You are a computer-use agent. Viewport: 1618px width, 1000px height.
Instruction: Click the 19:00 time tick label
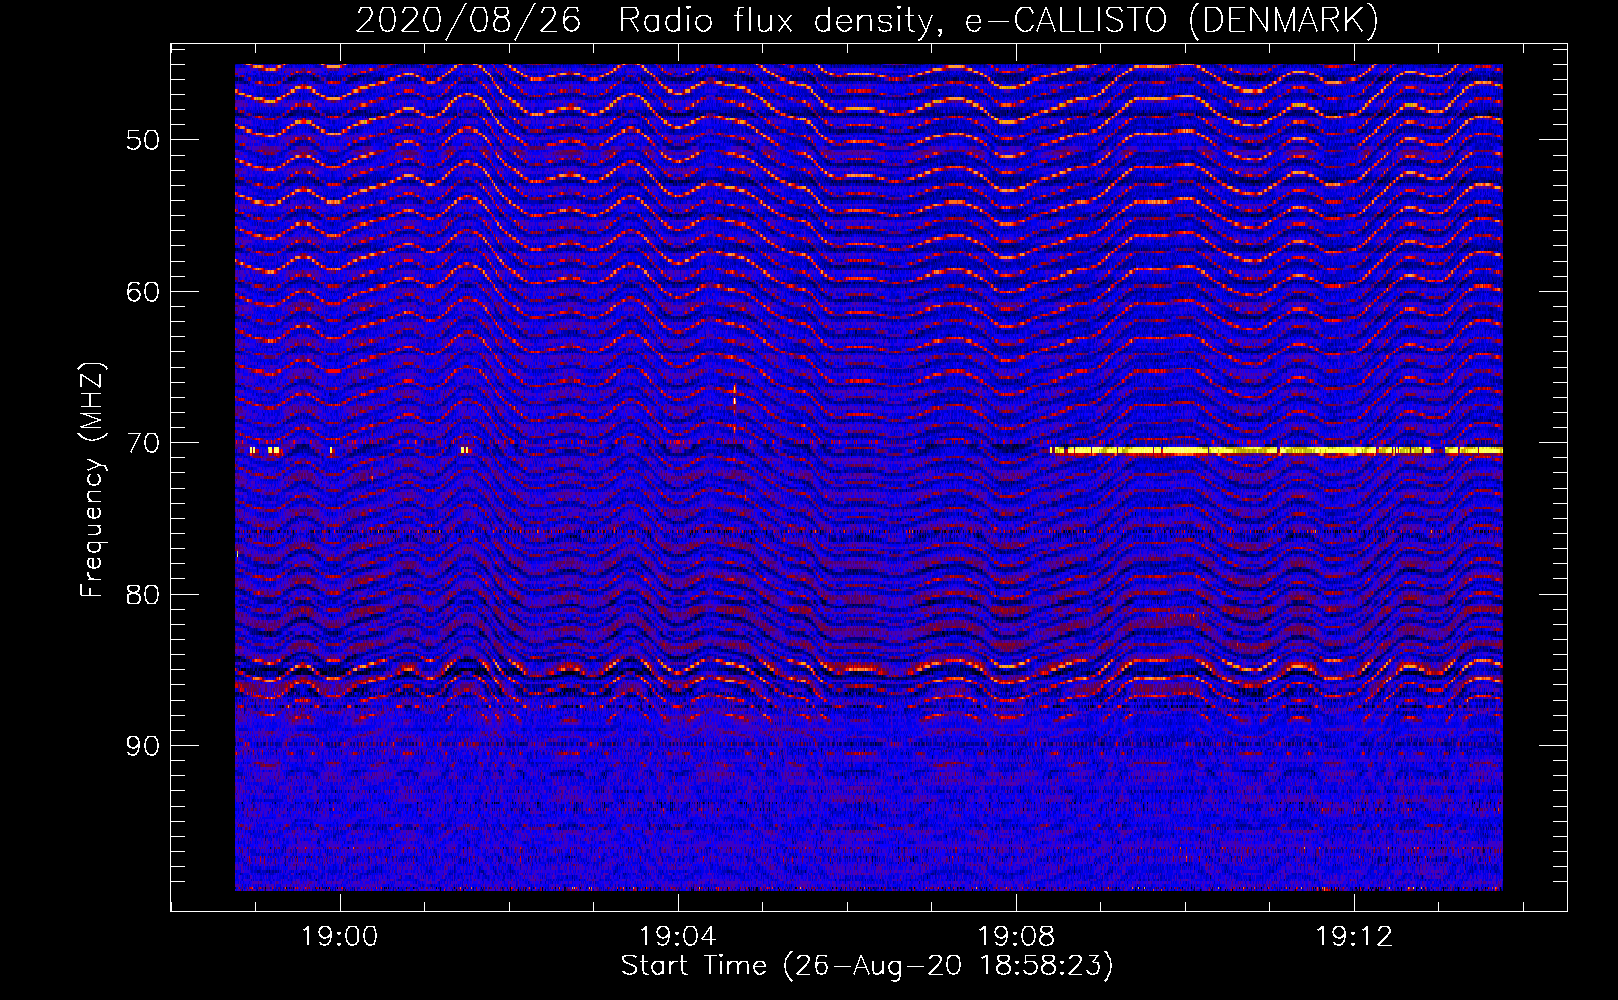click(340, 937)
